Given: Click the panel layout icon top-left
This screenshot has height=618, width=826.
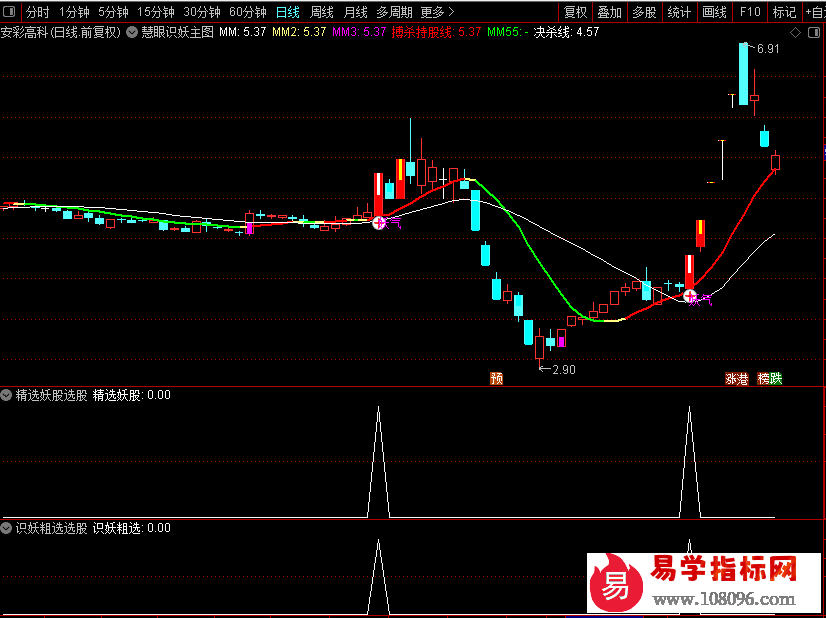Looking at the screenshot, I should (9, 11).
